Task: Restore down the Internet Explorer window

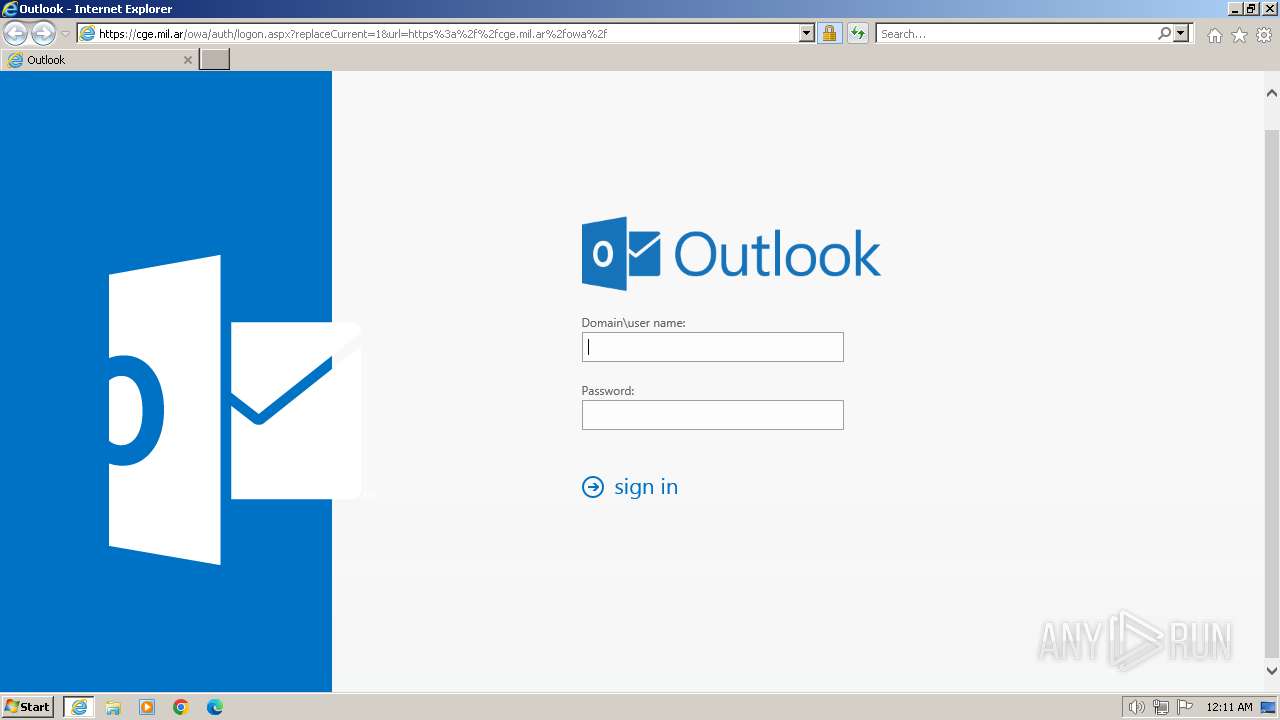Action: 1251,8
